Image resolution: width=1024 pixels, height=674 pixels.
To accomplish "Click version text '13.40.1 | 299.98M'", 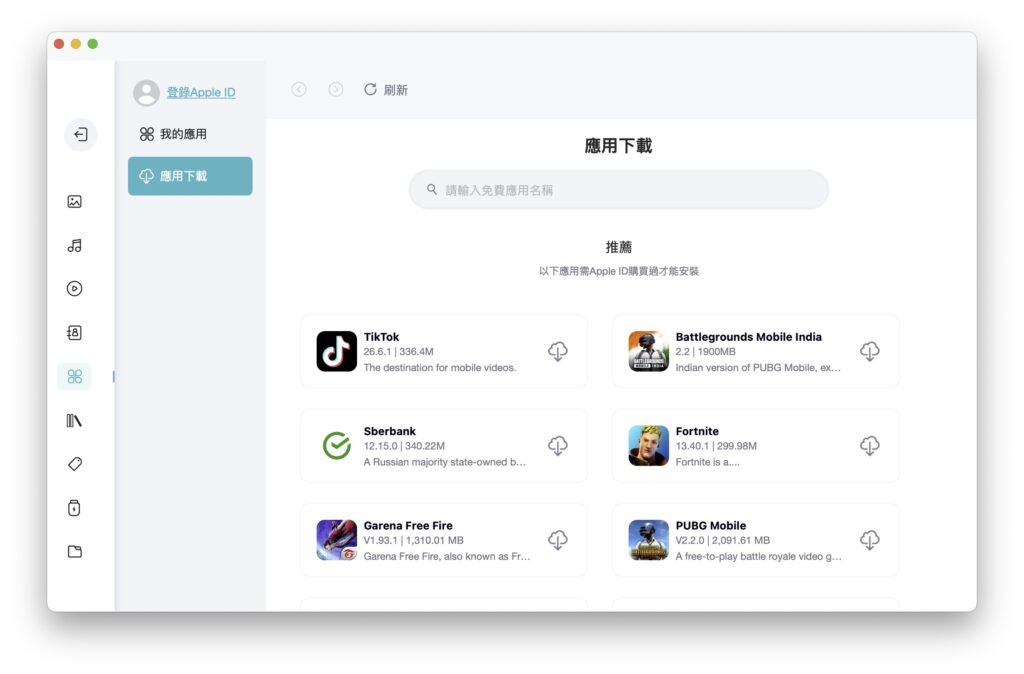I will coord(716,446).
